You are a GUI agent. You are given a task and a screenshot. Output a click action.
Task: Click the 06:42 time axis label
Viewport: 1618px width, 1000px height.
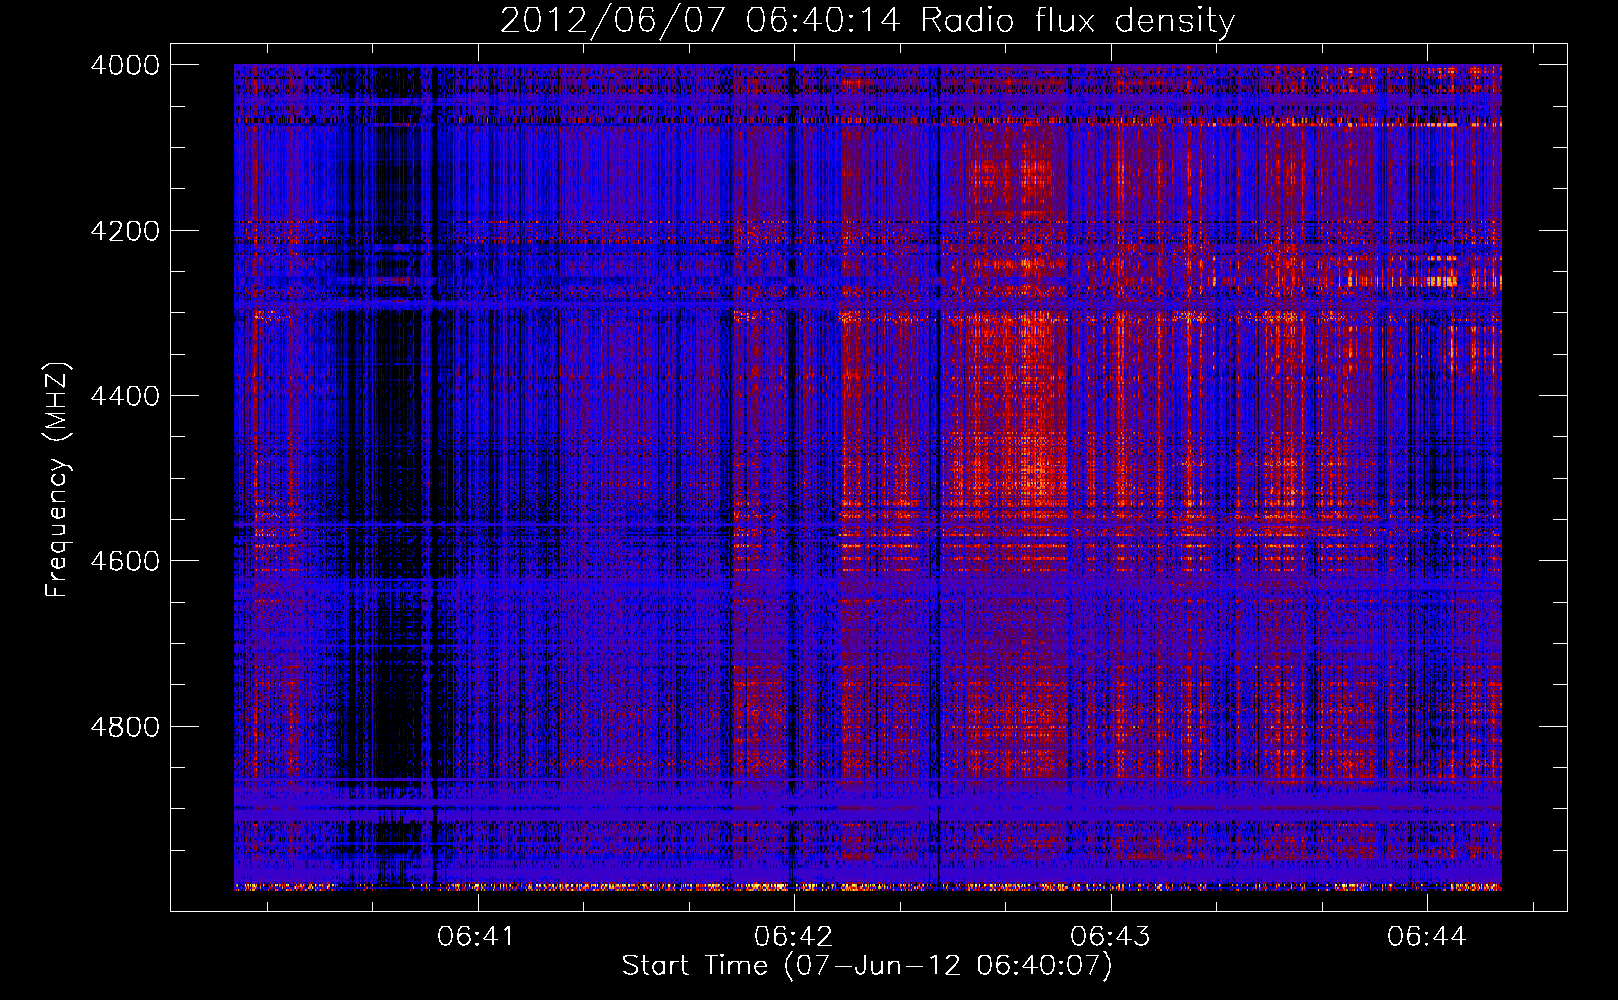tap(793, 936)
